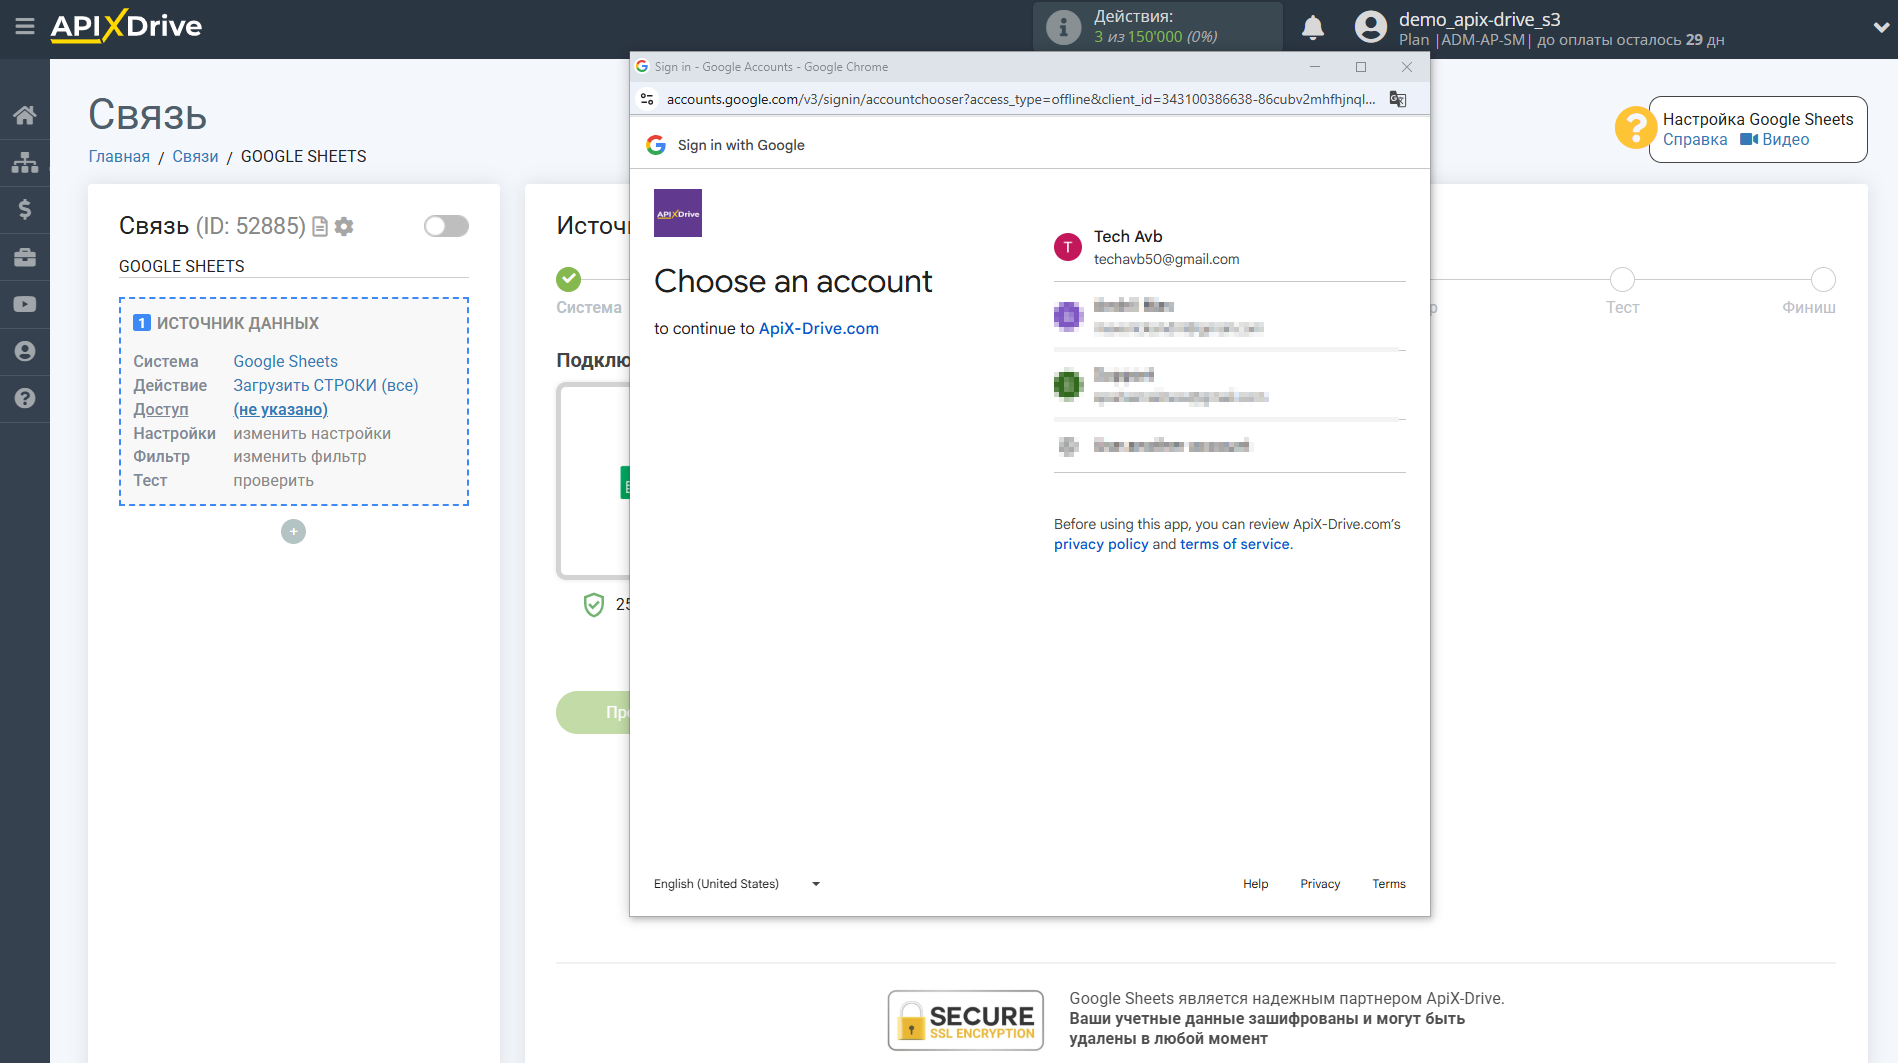The image size is (1898, 1063).
Task: Open payments using the dollar sidebar icon
Action: (x=25, y=209)
